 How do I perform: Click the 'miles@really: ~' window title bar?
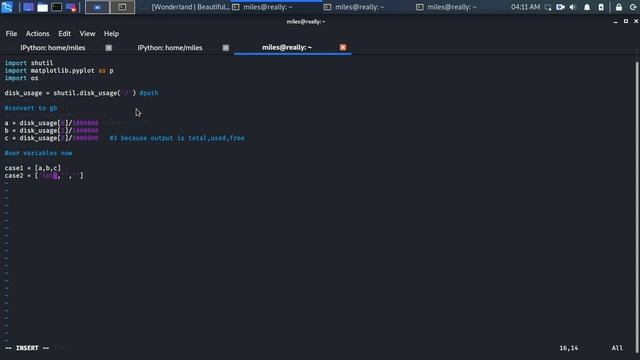tap(306, 22)
